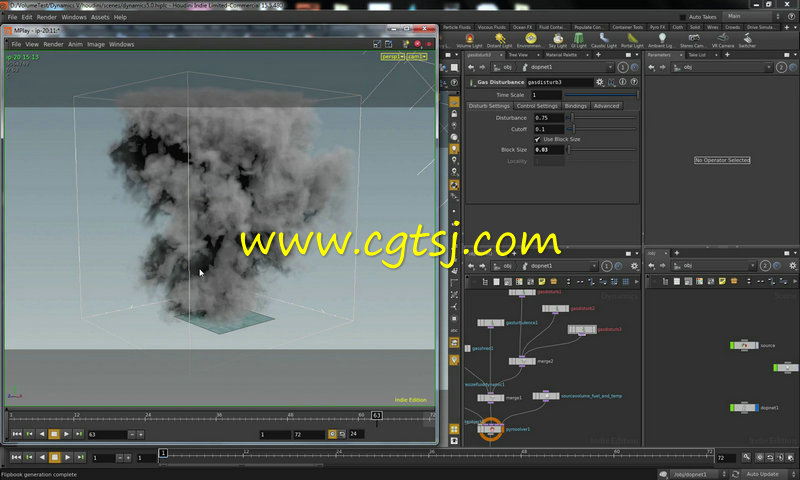Screen dimensions: 800x480
Task: Select the Environment Light shelf tool
Action: pos(531,40)
